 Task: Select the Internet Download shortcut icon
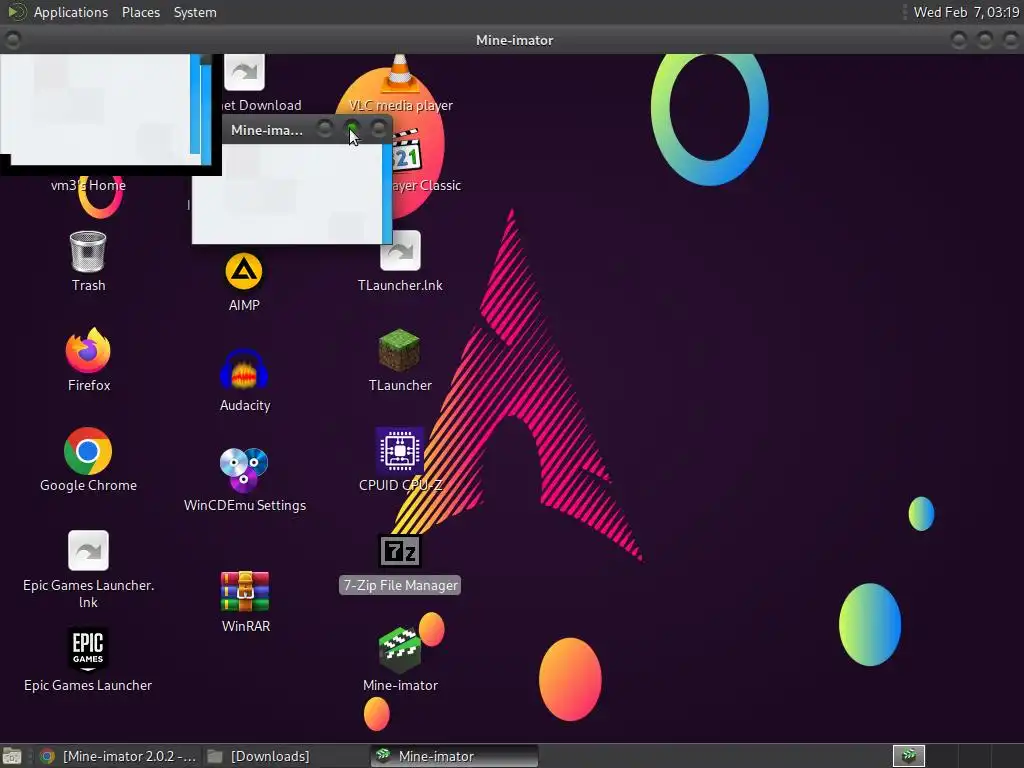pyautogui.click(x=244, y=72)
